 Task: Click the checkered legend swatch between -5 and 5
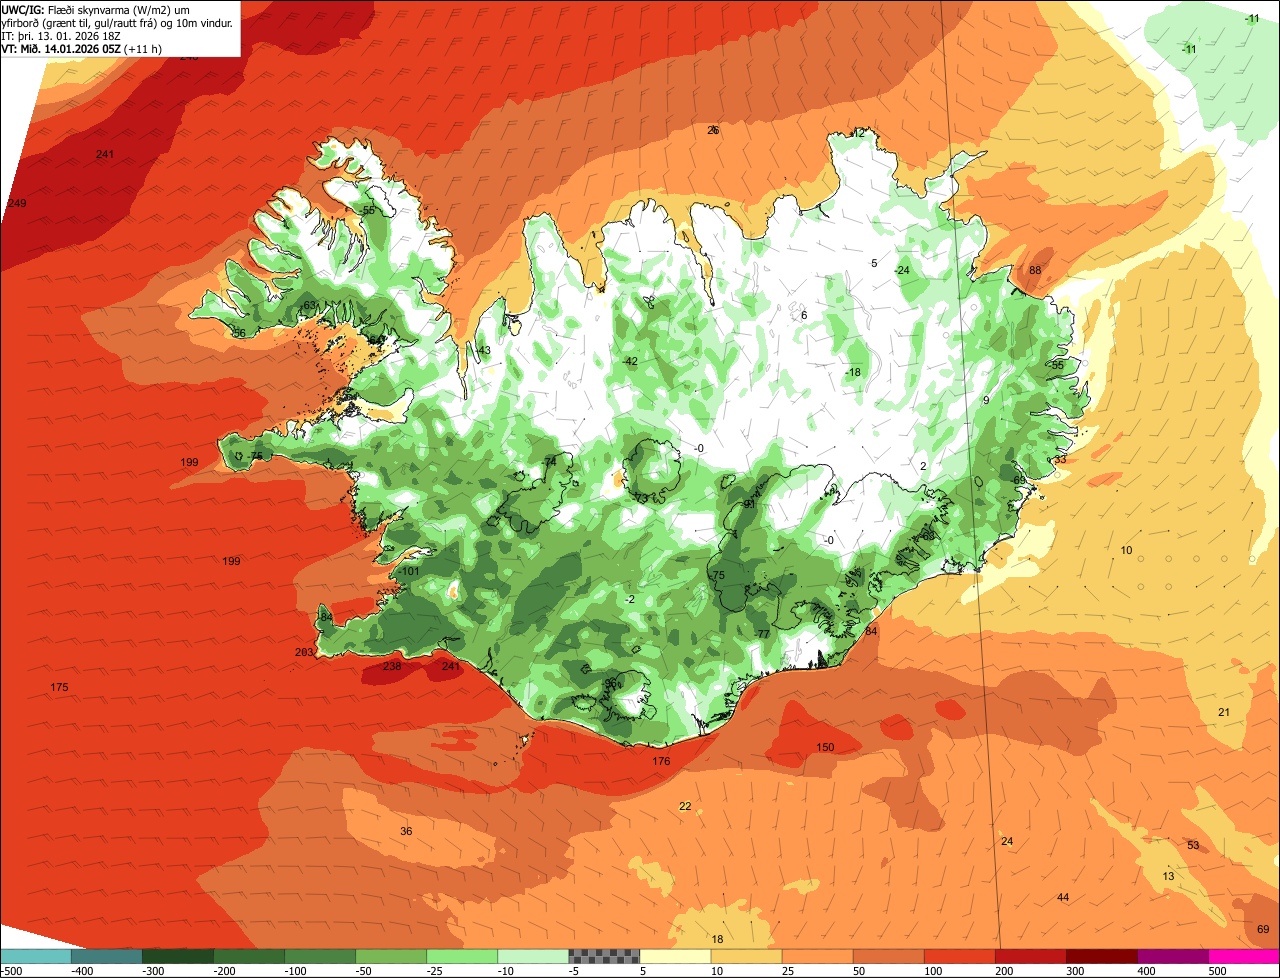tap(604, 956)
